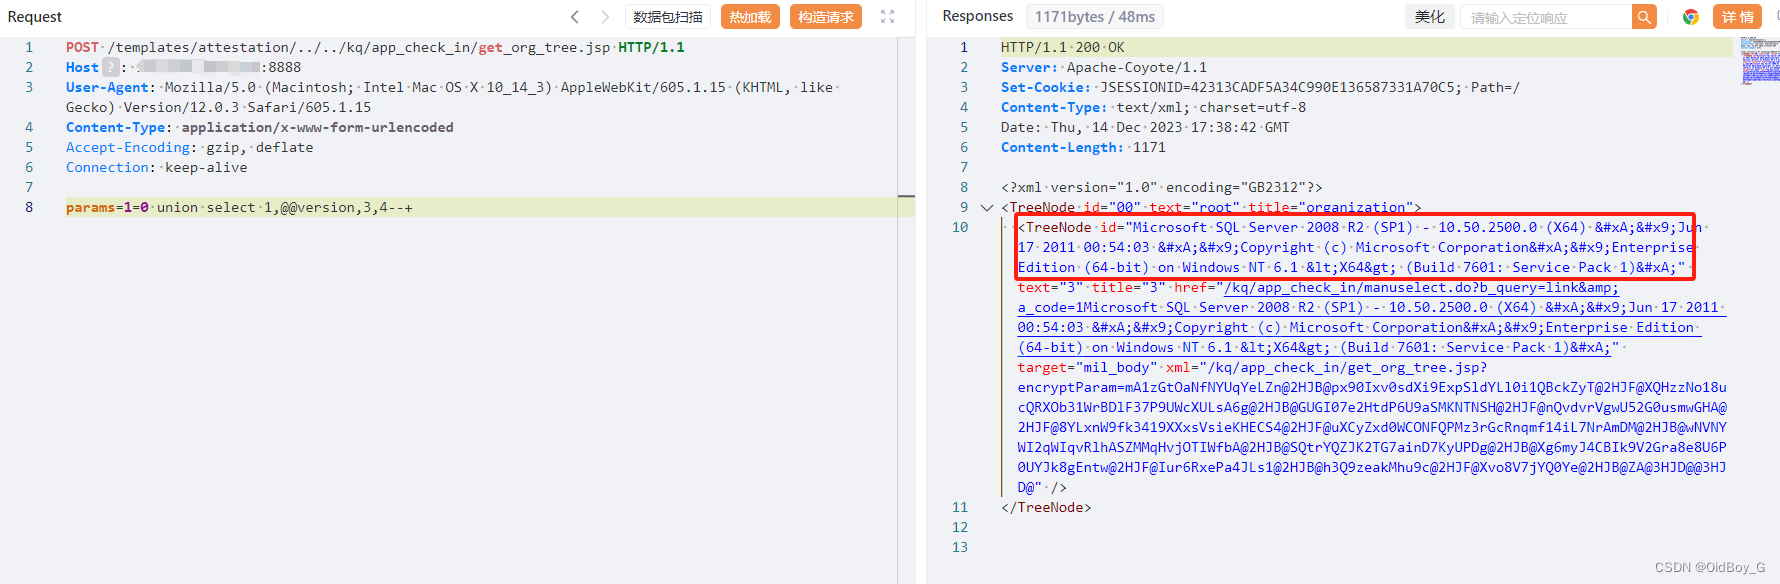Click the 构造请求 build request button
This screenshot has height=584, width=1780.
point(826,17)
